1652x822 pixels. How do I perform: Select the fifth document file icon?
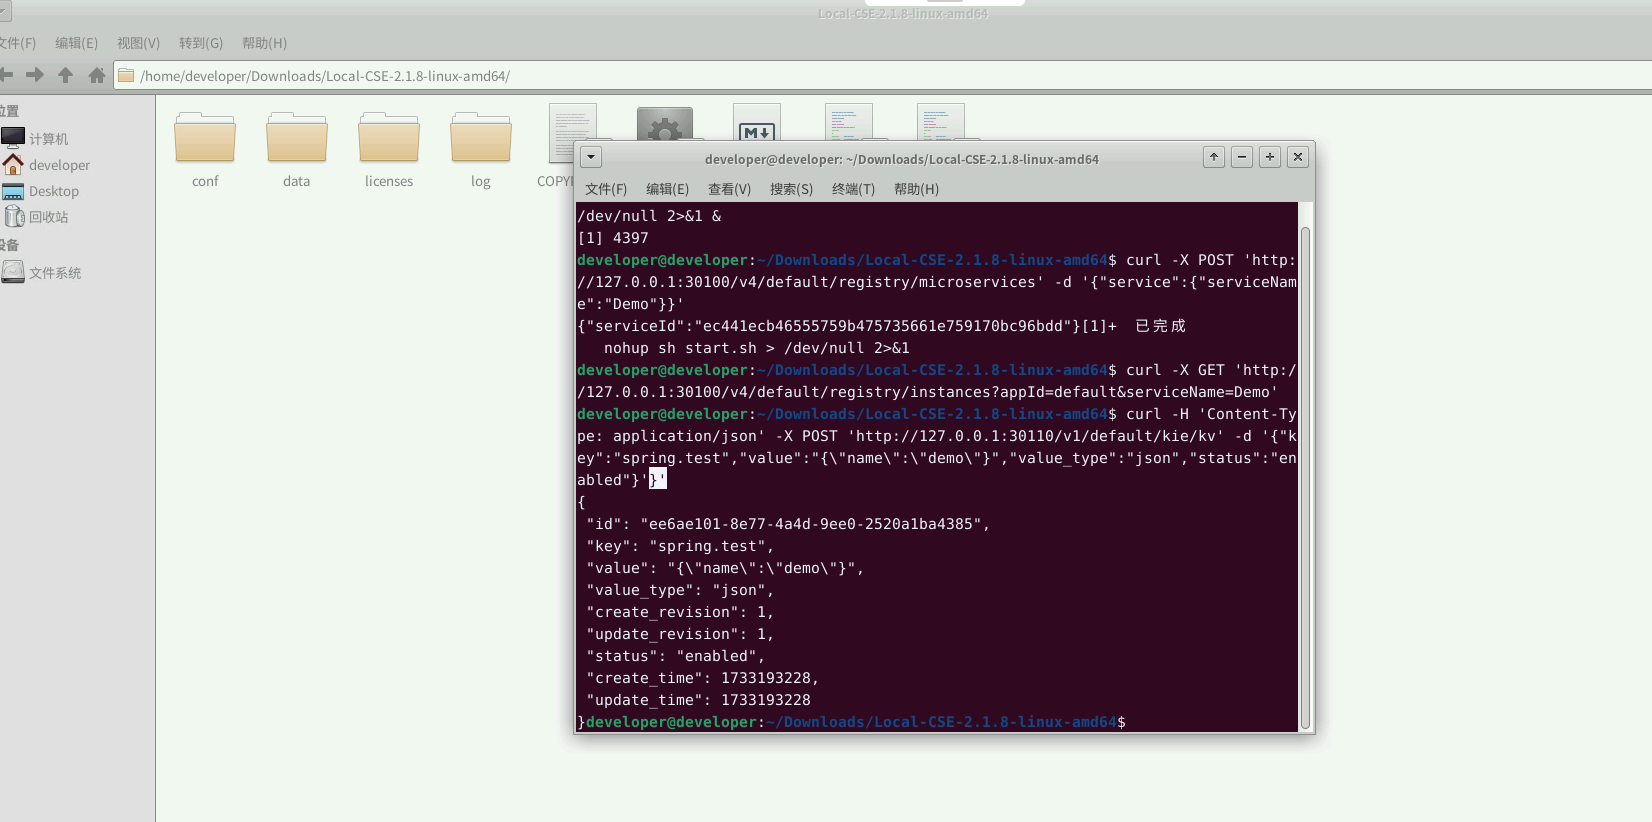coord(941,122)
